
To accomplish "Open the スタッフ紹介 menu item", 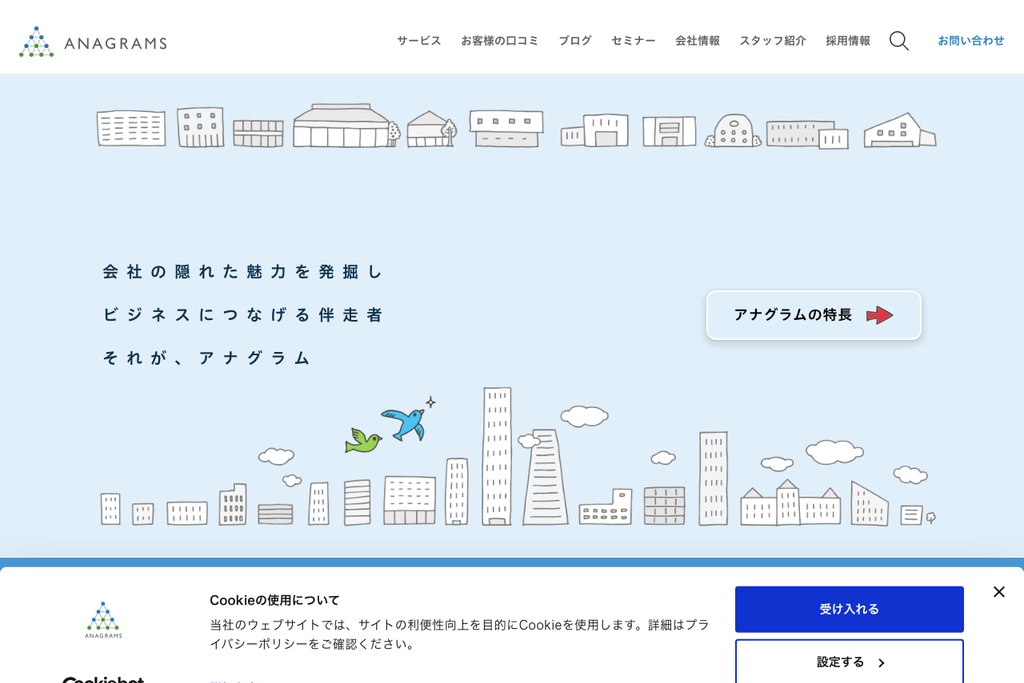I will (773, 40).
